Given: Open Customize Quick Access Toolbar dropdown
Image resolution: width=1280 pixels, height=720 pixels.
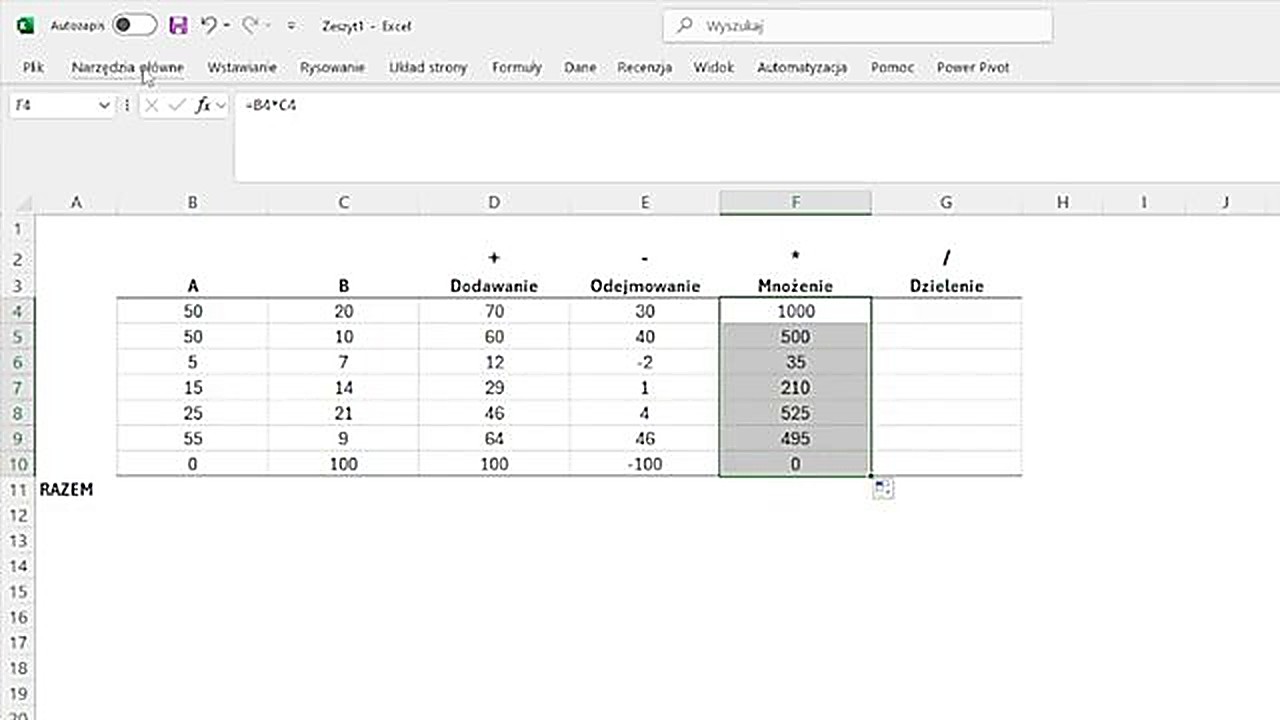Looking at the screenshot, I should pos(291,26).
